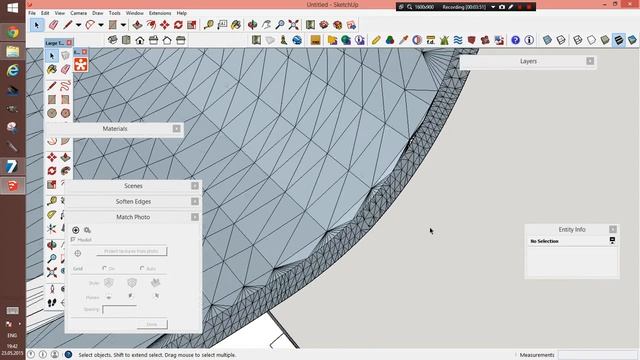Pick the Tape Measure tool in top toolbar
This screenshot has width=640, height=360.
[x=209, y=25]
